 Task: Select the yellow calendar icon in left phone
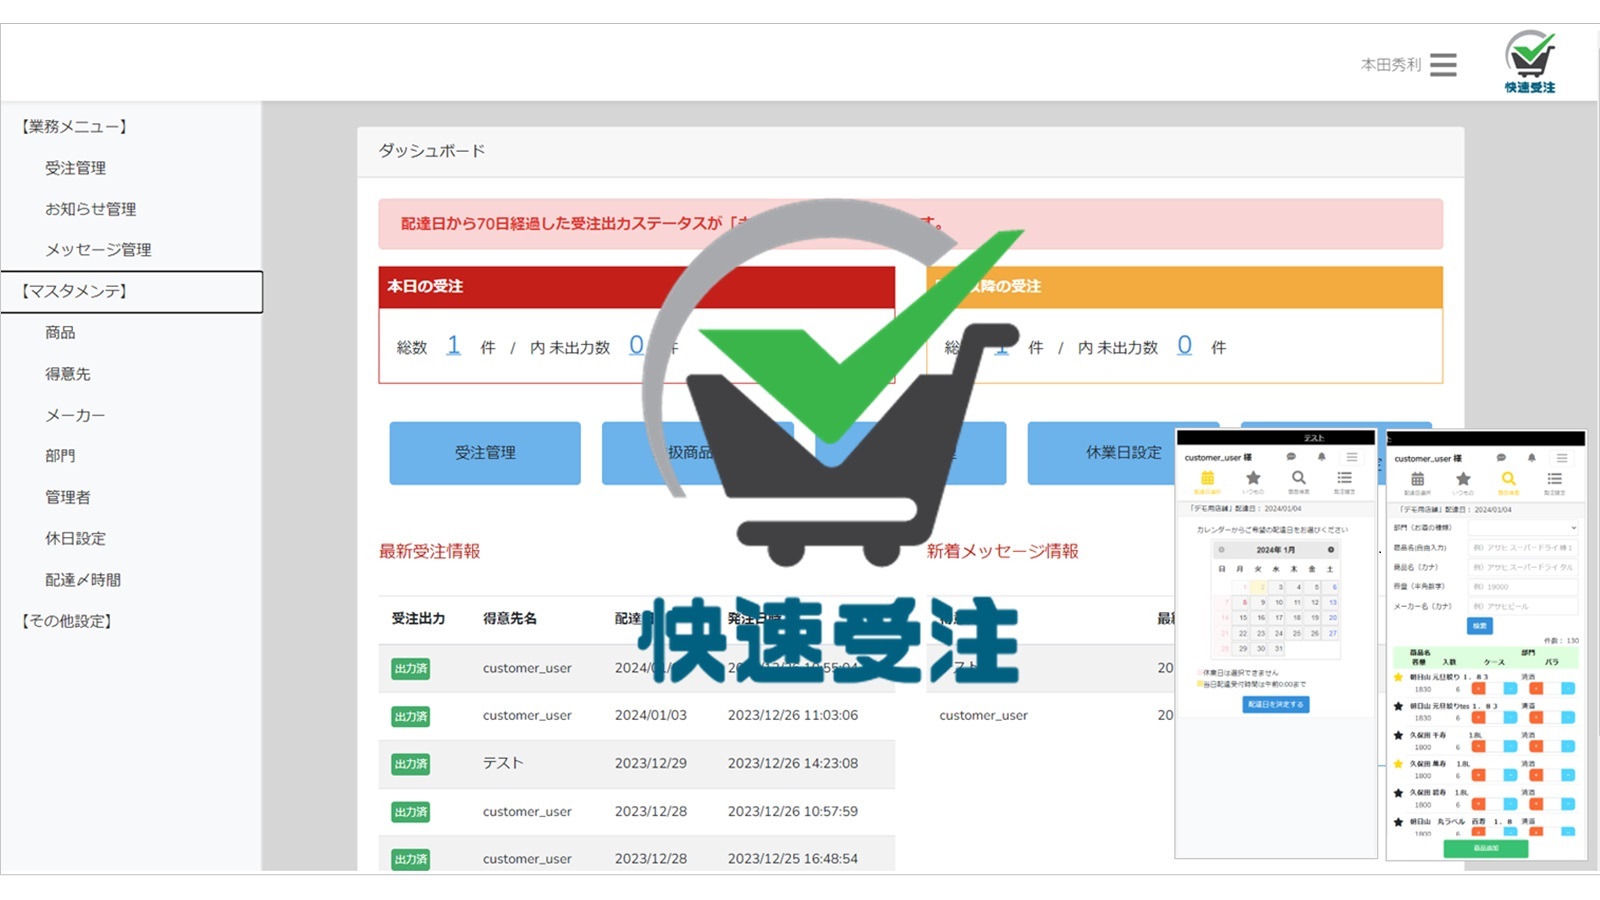(1207, 479)
